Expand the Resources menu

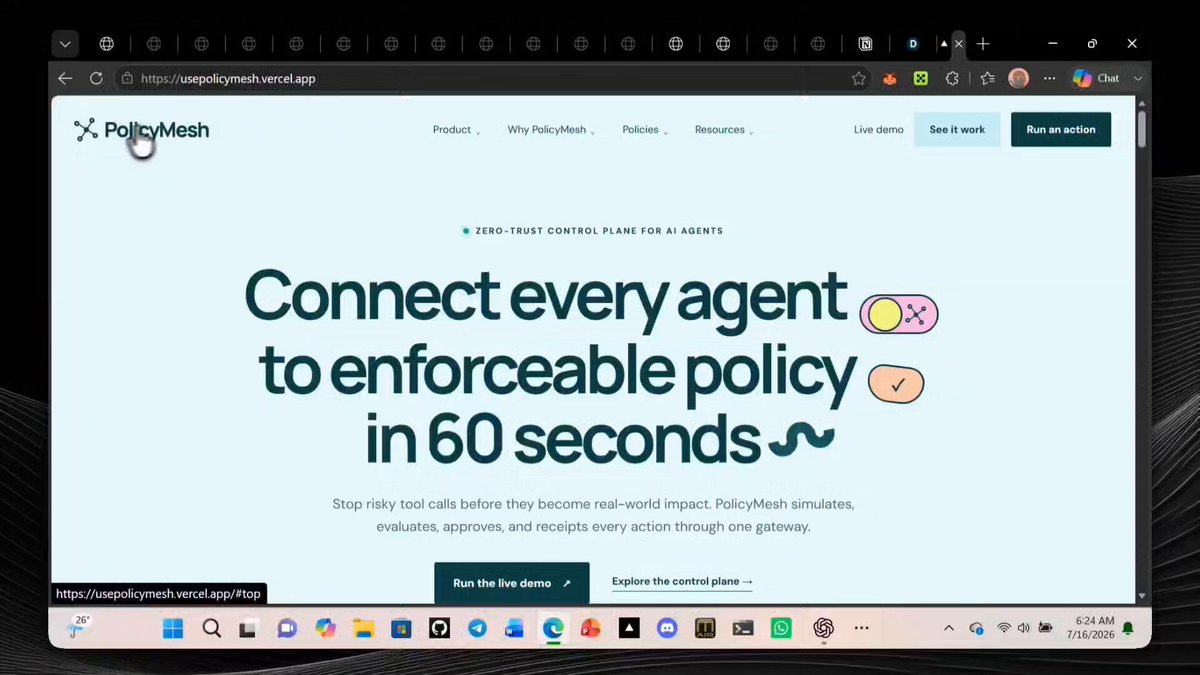pyautogui.click(x=724, y=130)
